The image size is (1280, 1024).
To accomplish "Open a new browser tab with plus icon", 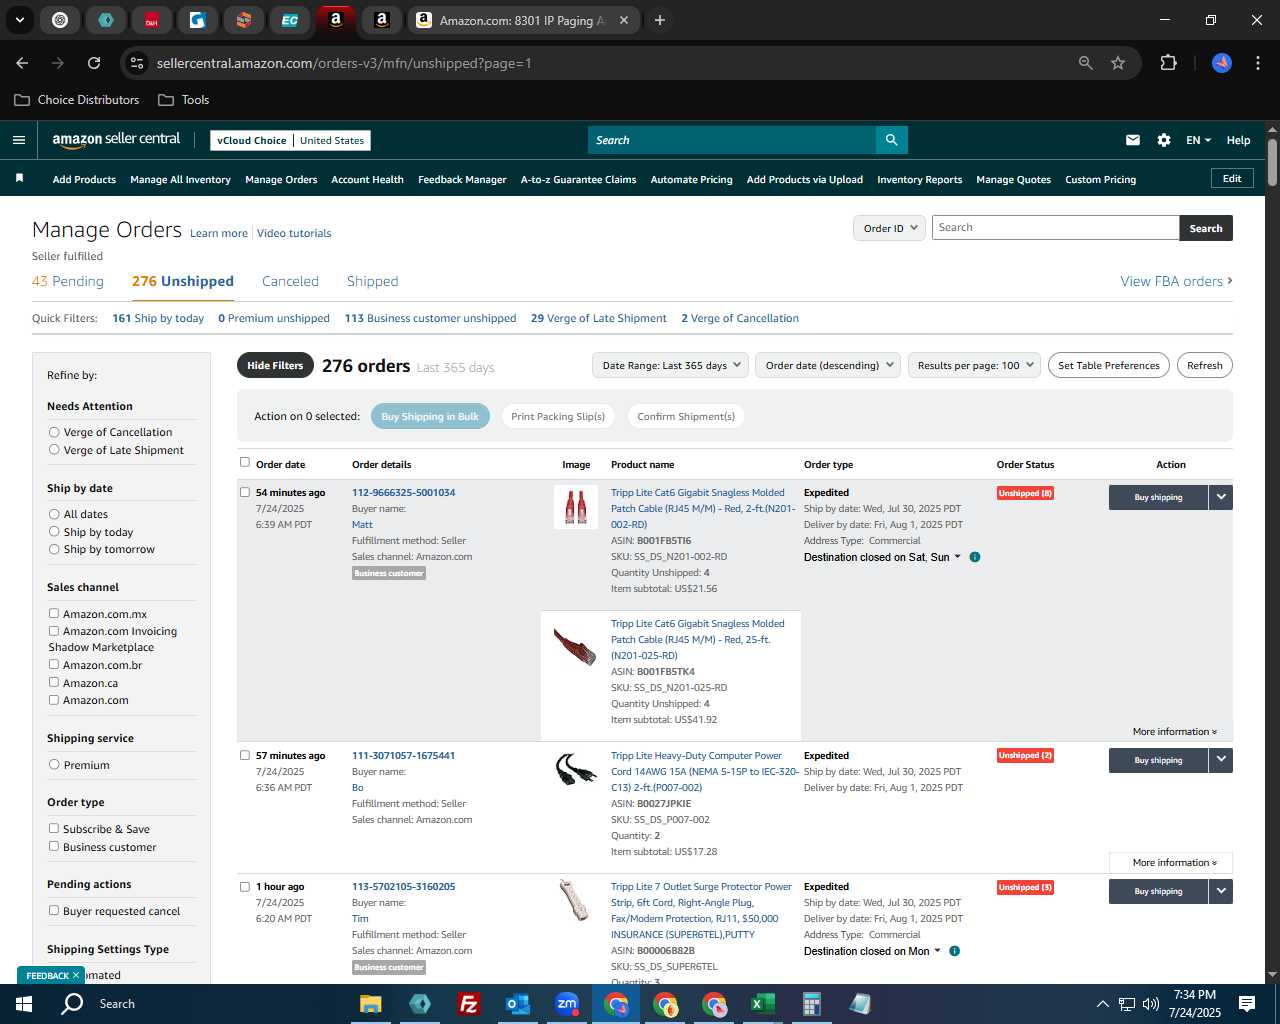I will point(660,20).
